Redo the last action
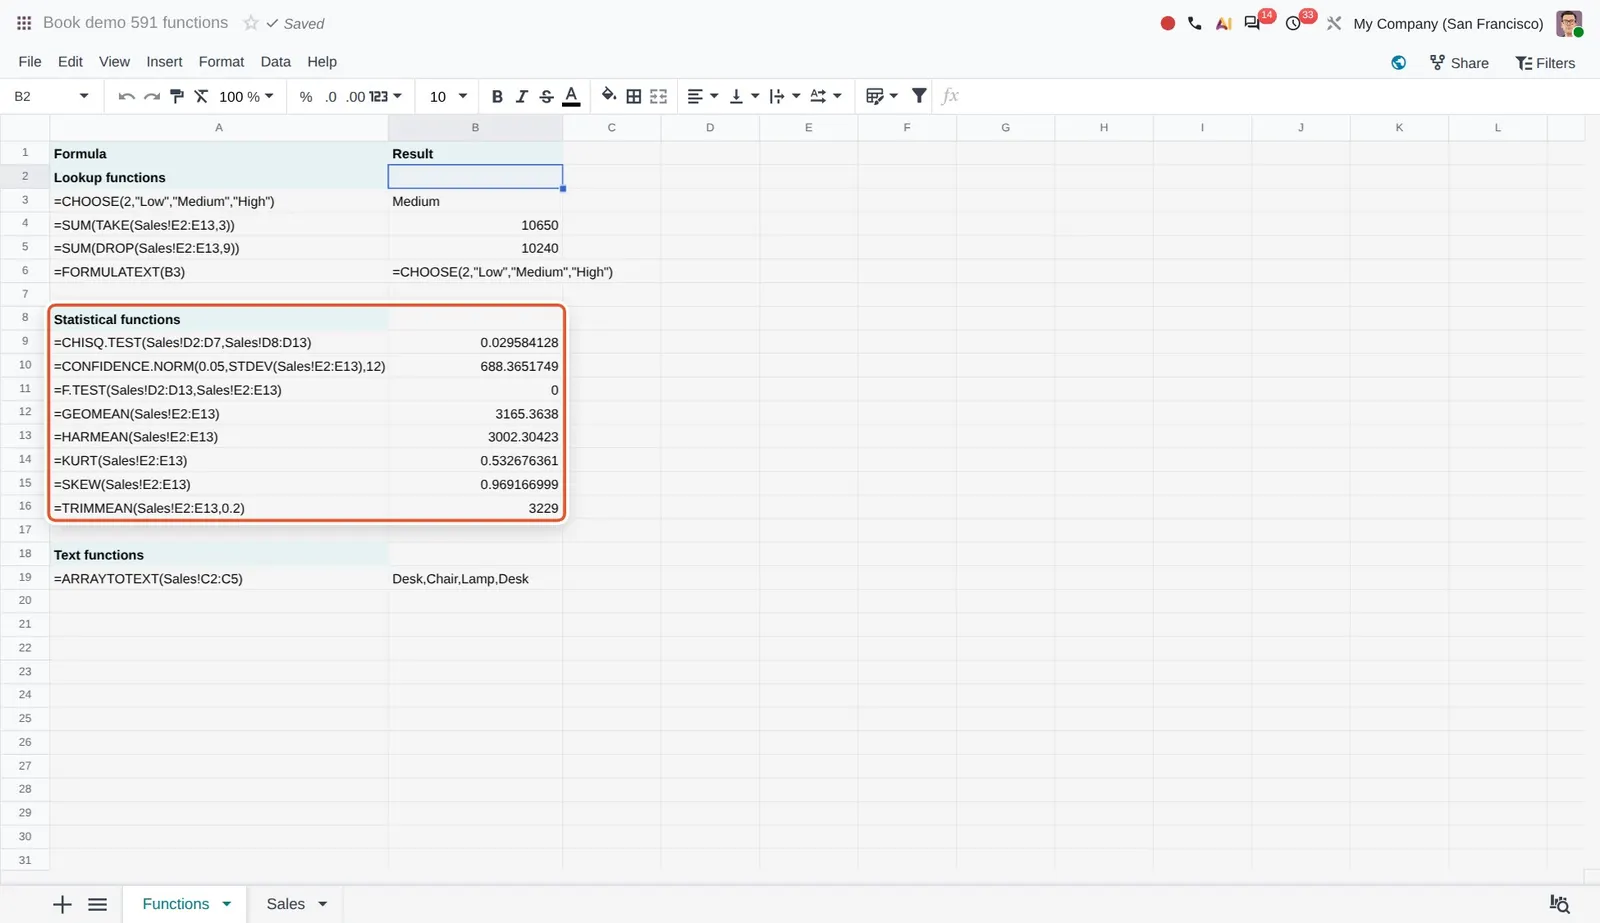 click(151, 97)
